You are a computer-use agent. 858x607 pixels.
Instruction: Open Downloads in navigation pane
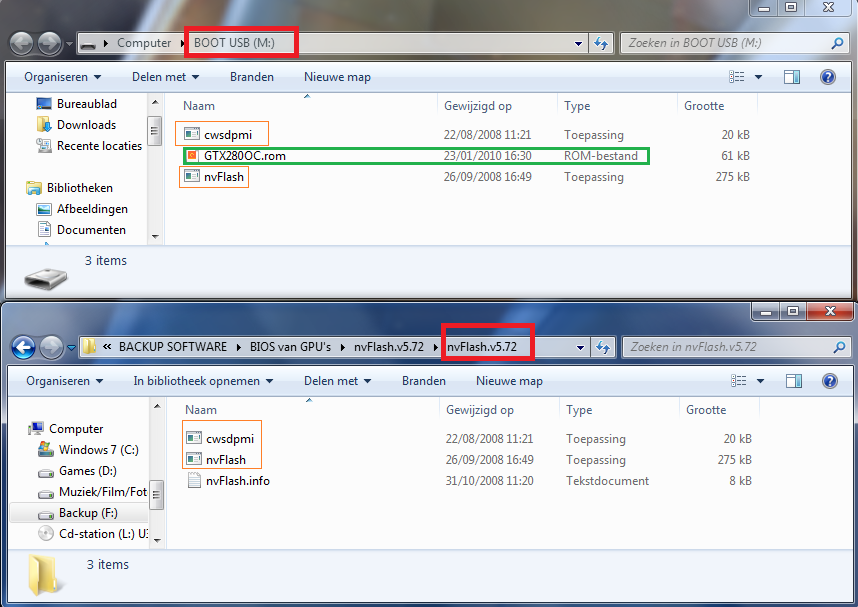tap(77, 125)
